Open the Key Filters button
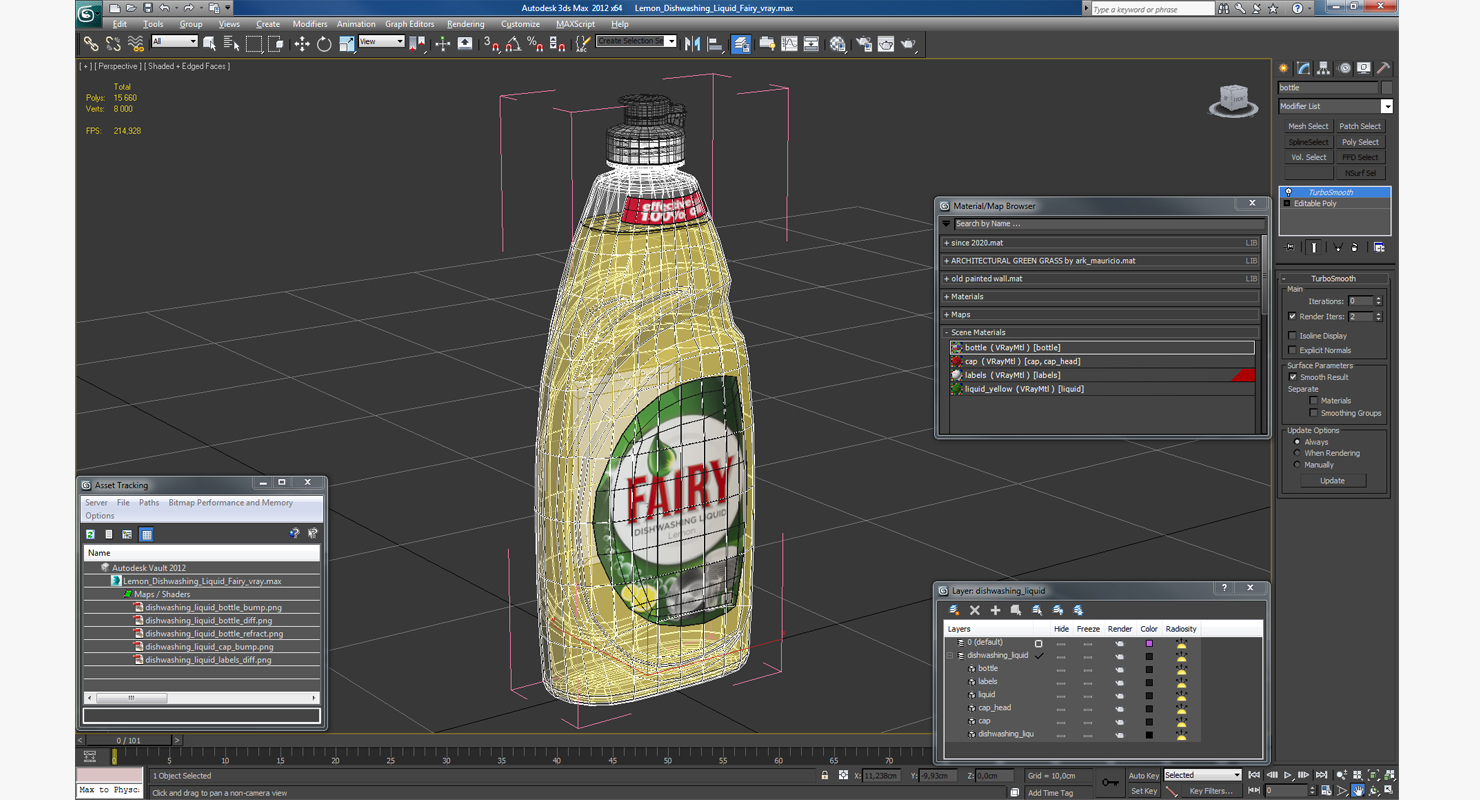This screenshot has width=1480, height=800. coord(1210,791)
